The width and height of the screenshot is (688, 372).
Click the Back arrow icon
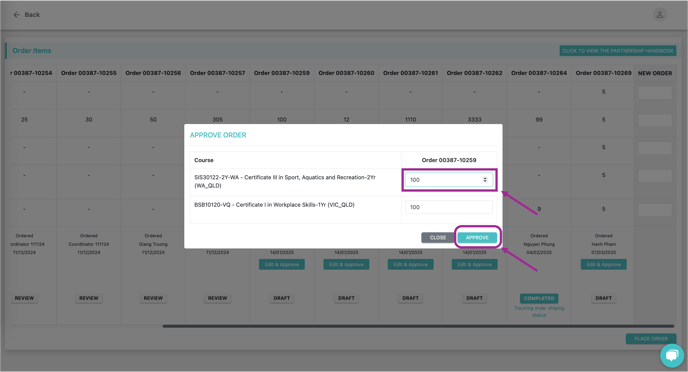(17, 14)
